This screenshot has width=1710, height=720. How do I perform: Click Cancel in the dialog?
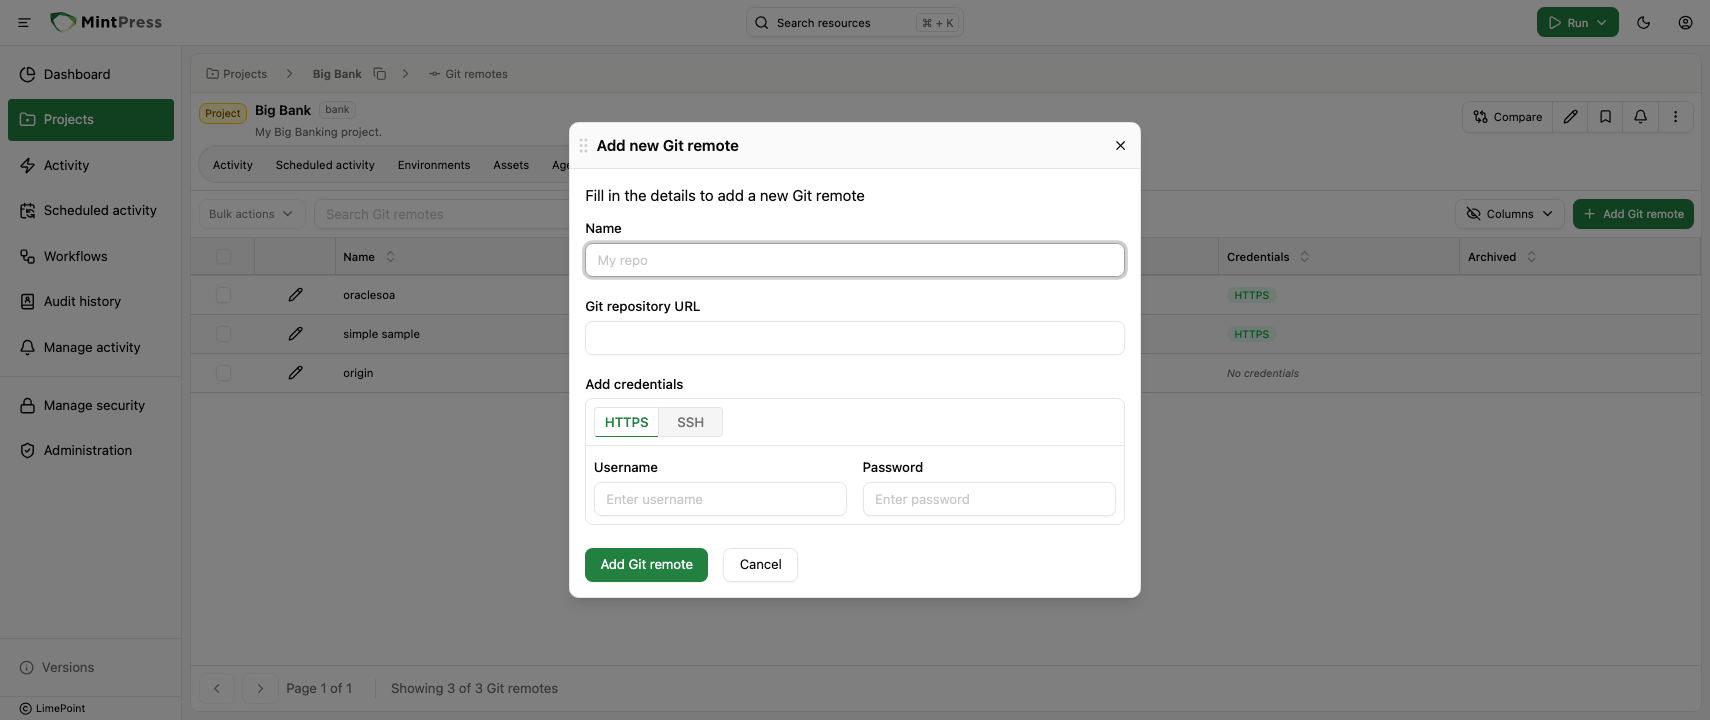(760, 565)
